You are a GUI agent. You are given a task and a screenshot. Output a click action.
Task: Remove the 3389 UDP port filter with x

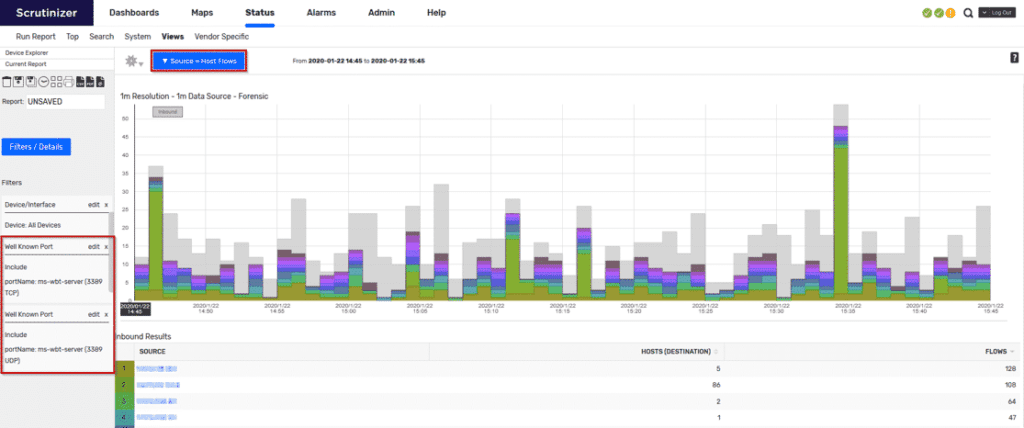click(x=106, y=314)
